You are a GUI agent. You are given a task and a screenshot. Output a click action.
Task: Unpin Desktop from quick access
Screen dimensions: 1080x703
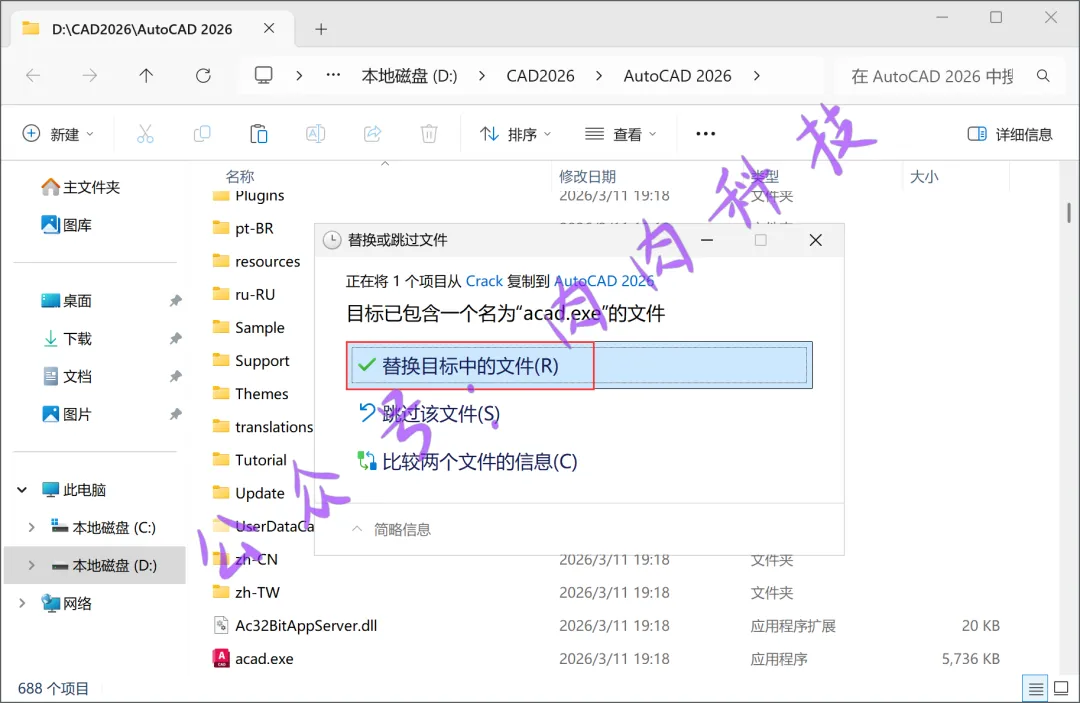(176, 301)
